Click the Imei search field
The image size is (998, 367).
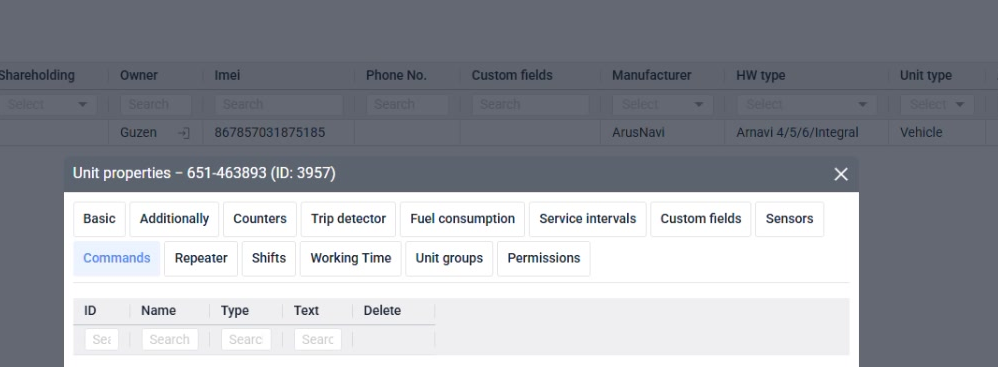279,104
